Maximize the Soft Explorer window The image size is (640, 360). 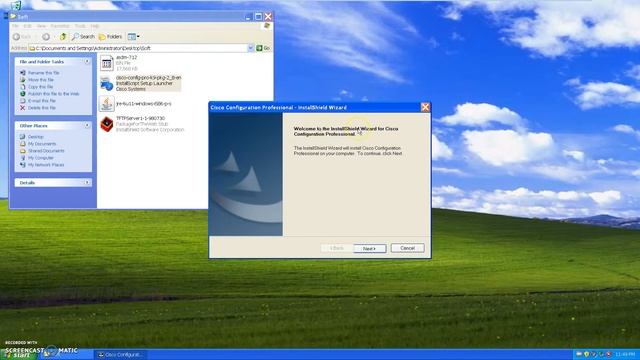click(258, 17)
